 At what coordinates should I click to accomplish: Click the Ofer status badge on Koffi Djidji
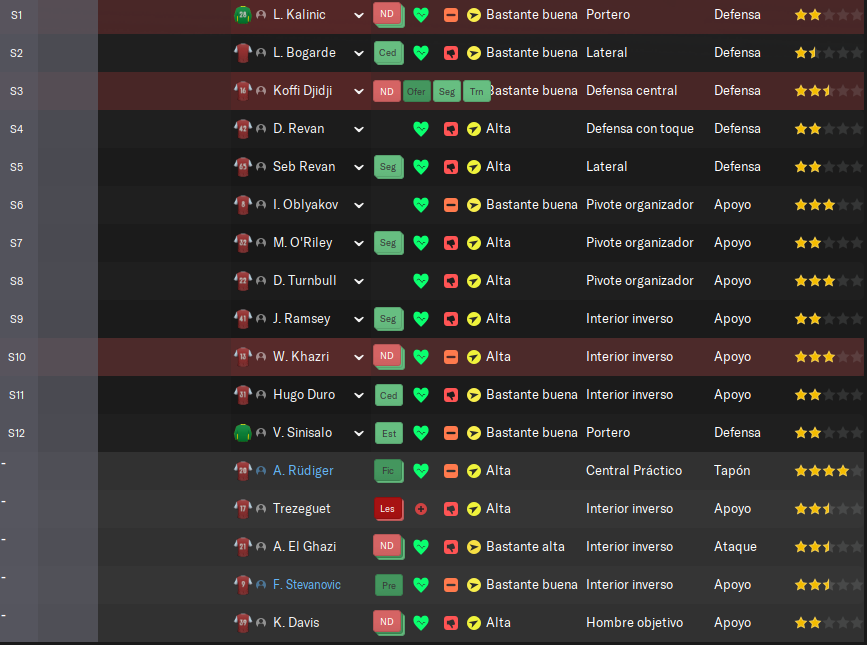tap(416, 92)
